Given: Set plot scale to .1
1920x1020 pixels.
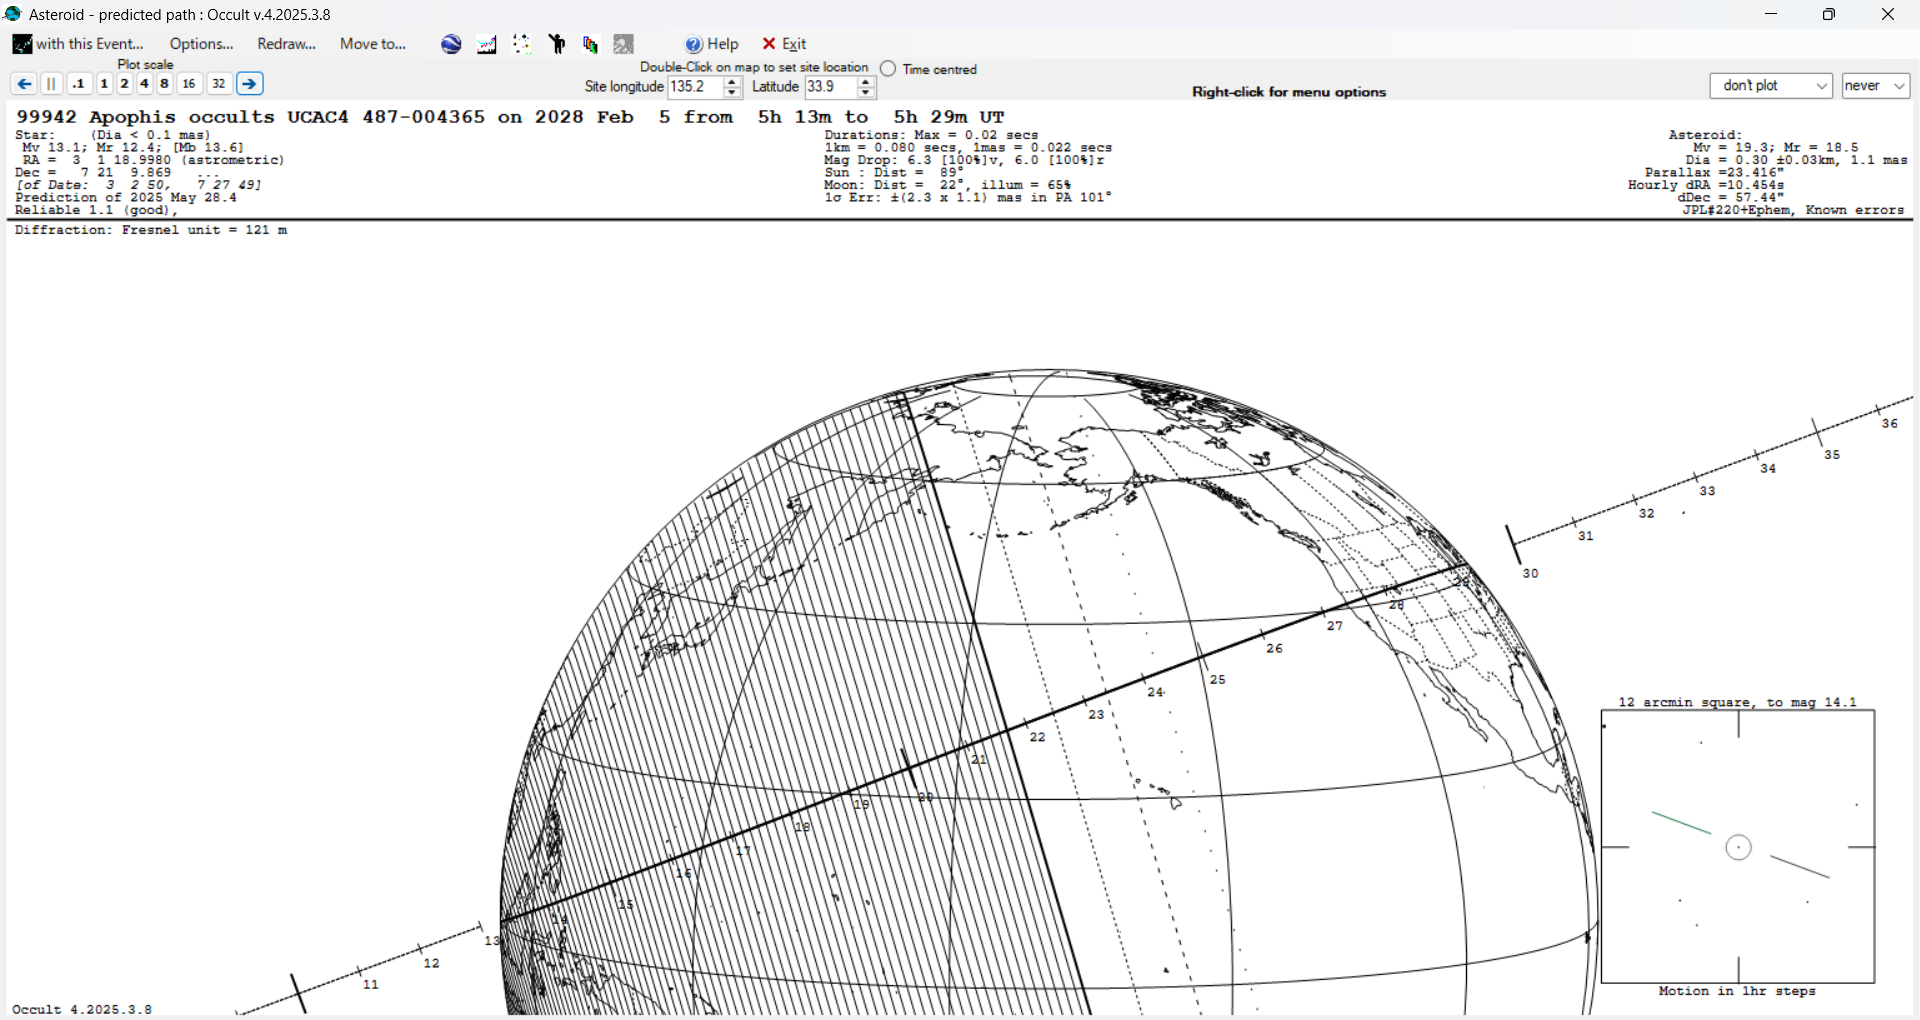Looking at the screenshot, I should (79, 84).
